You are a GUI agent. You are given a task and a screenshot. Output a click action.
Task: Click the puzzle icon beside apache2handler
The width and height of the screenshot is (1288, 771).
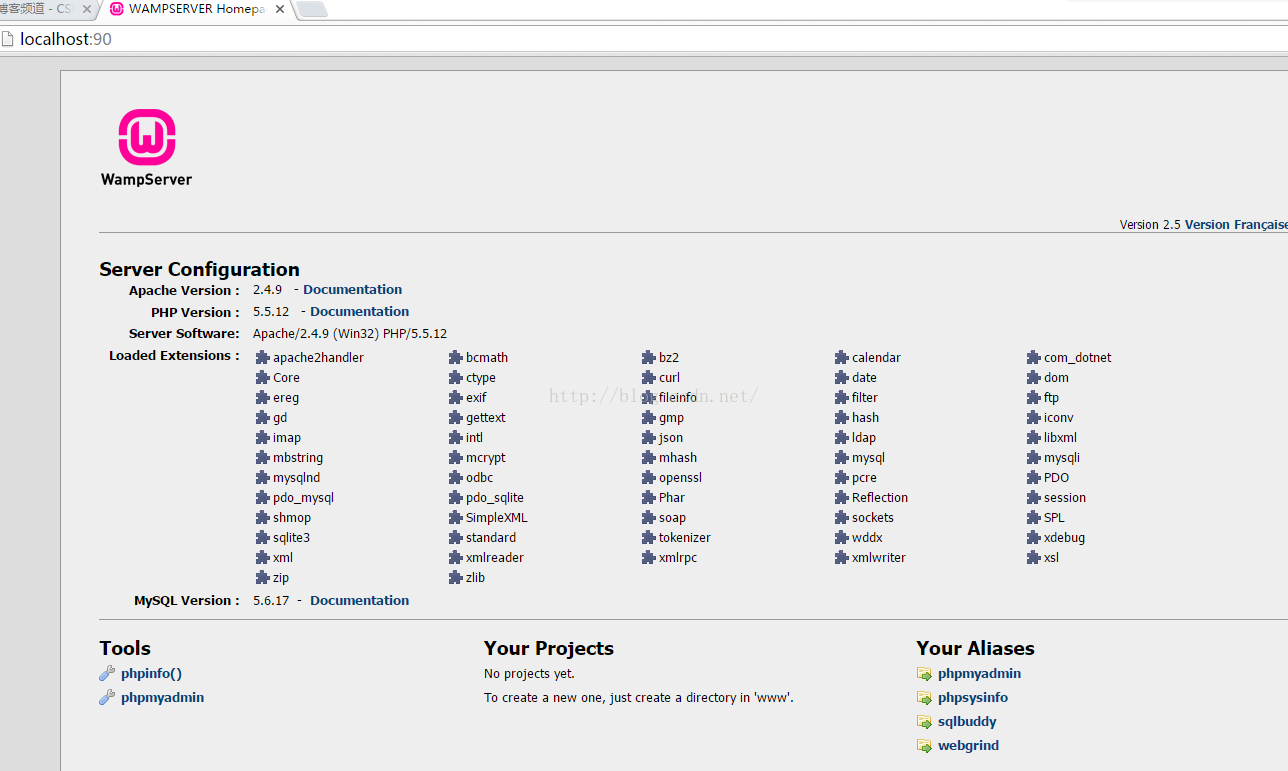pyautogui.click(x=262, y=357)
